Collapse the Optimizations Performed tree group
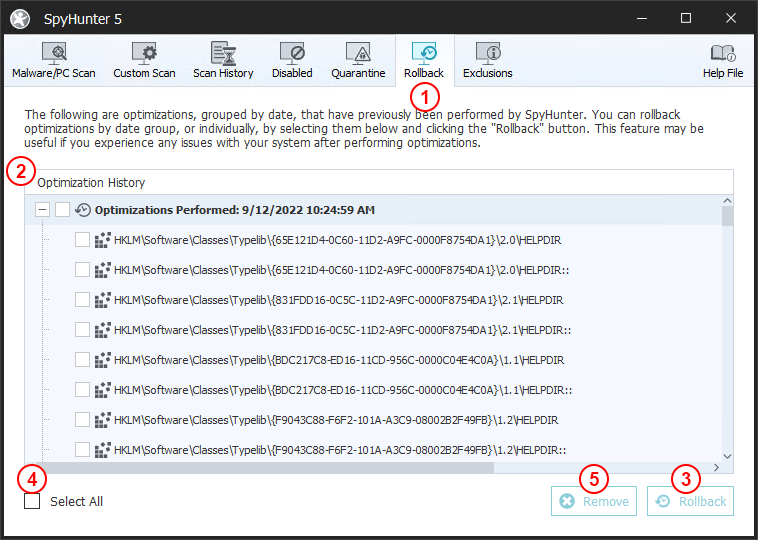 [x=42, y=210]
